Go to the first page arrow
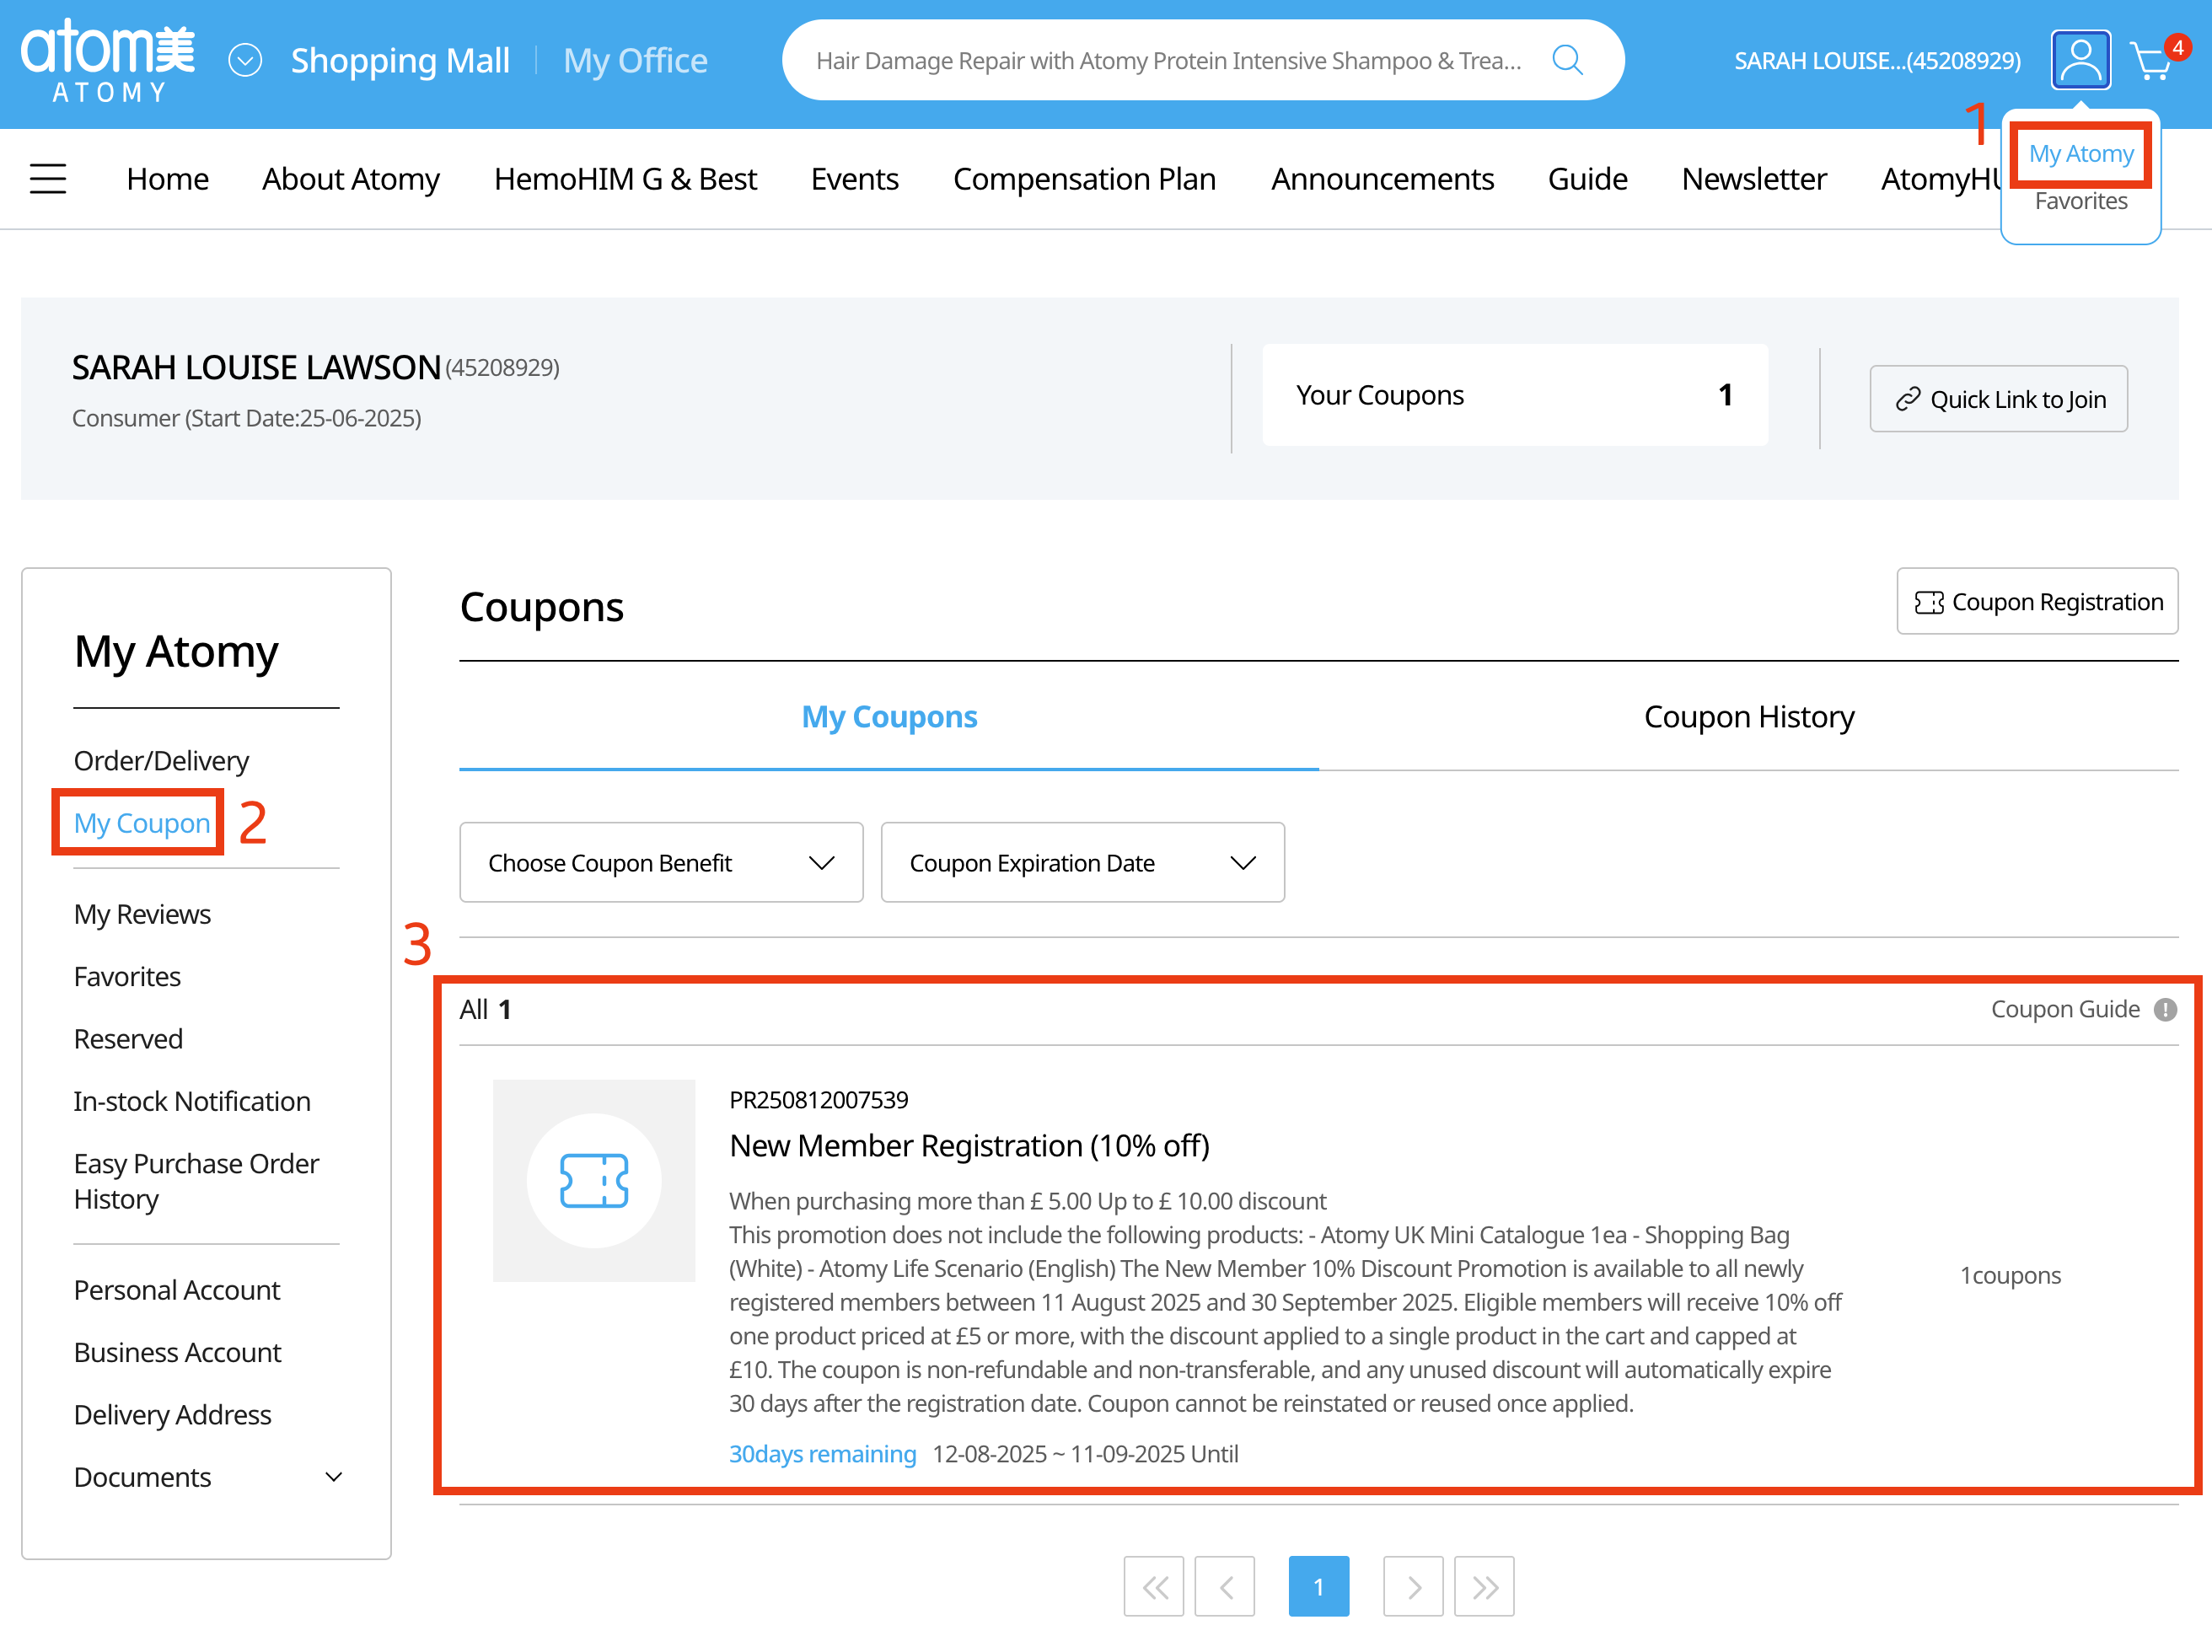This screenshot has height=1652, width=2212. (1154, 1586)
